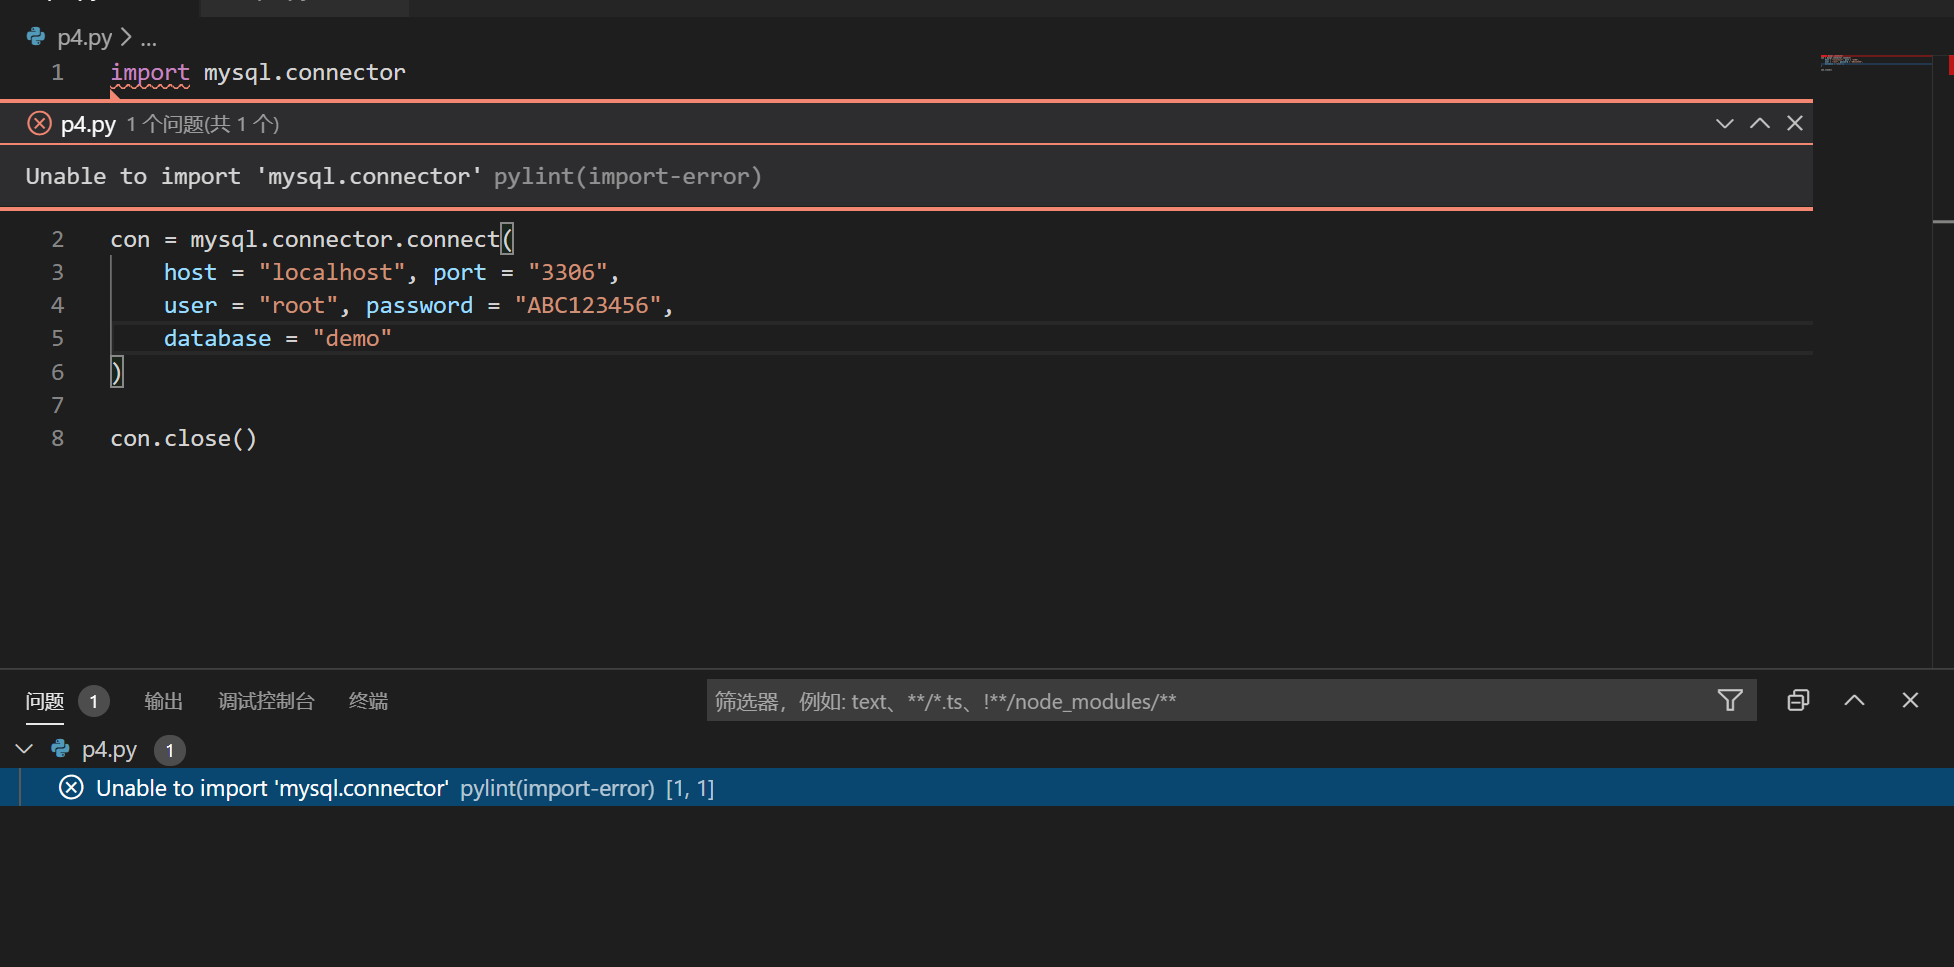Click the "ABC123456" password string

click(x=588, y=305)
